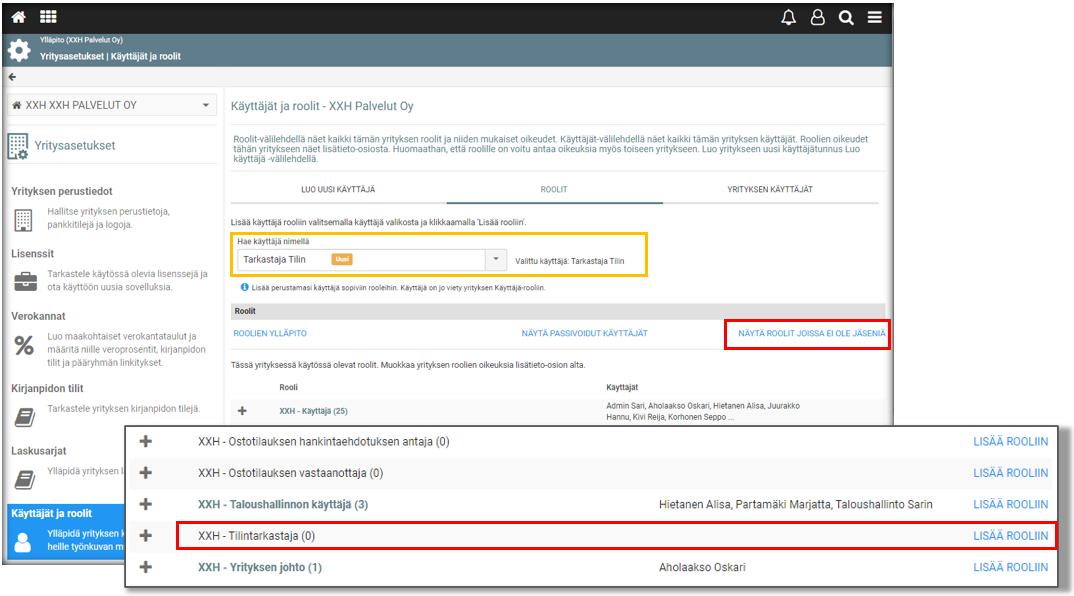Switch to the Yrityksen käyttäjät tab
Viewport: 1074px width, 596px height.
click(x=769, y=189)
